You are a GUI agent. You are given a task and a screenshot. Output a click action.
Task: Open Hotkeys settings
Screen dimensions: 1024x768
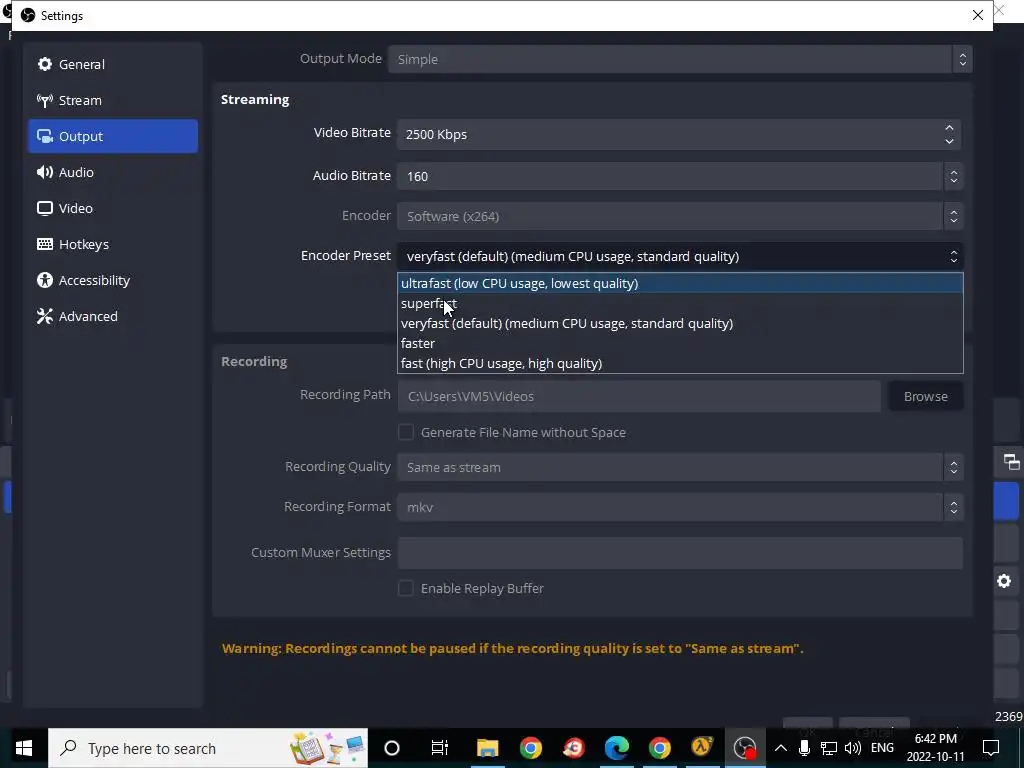[113, 244]
